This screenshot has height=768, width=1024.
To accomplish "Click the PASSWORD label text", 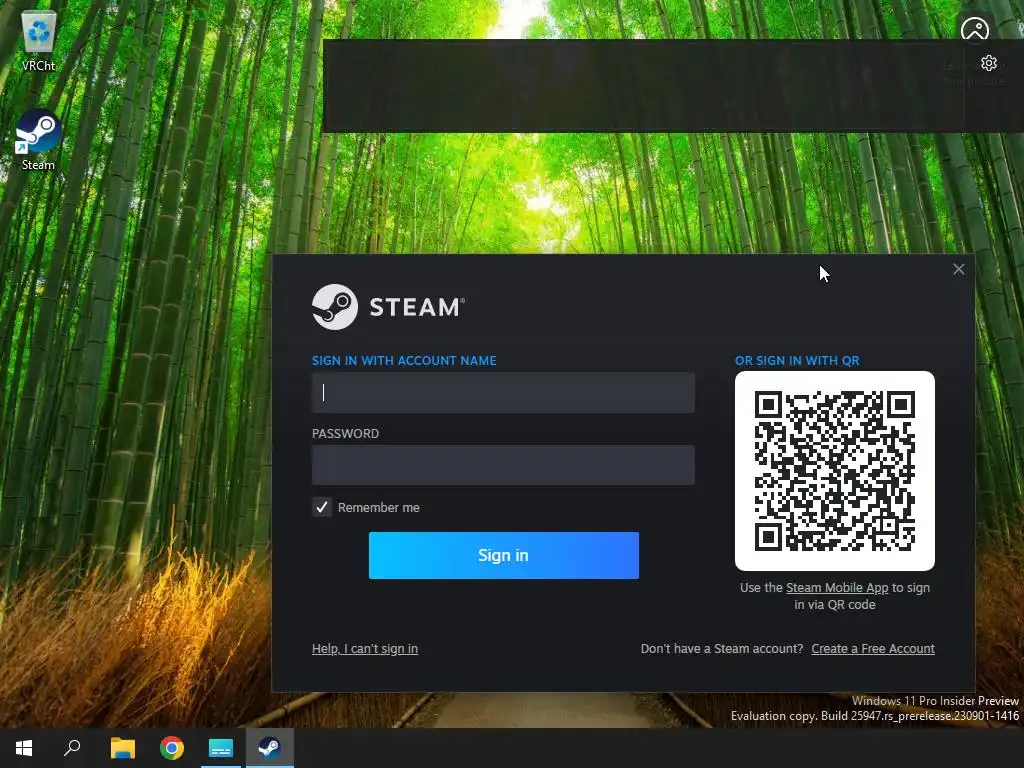I will 345,434.
